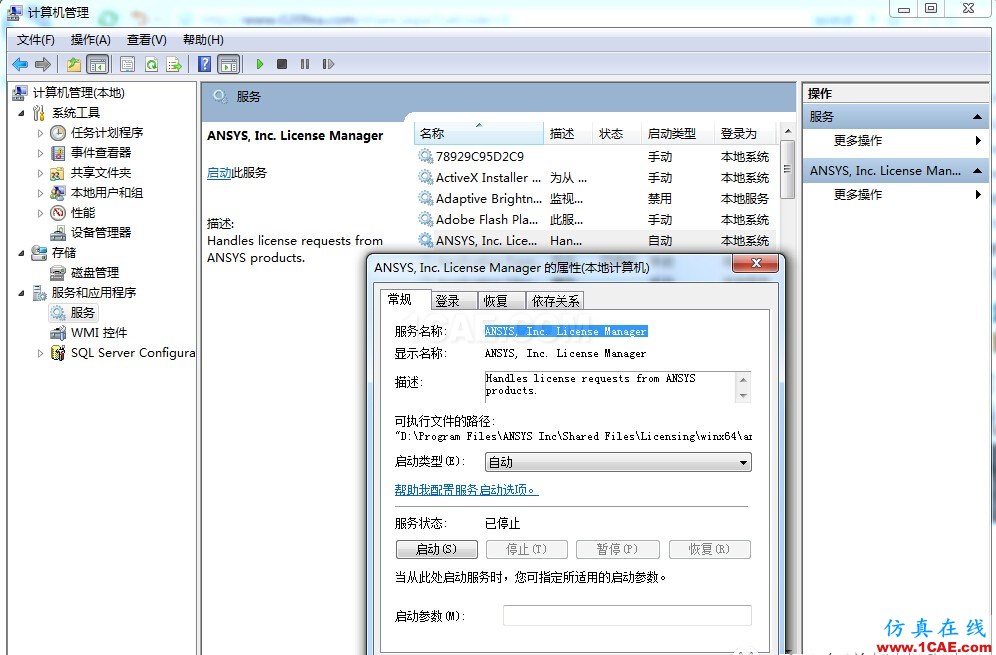The width and height of the screenshot is (996, 655).
Task: Expand the 任务计划程序 node arrow
Action: 40,133
